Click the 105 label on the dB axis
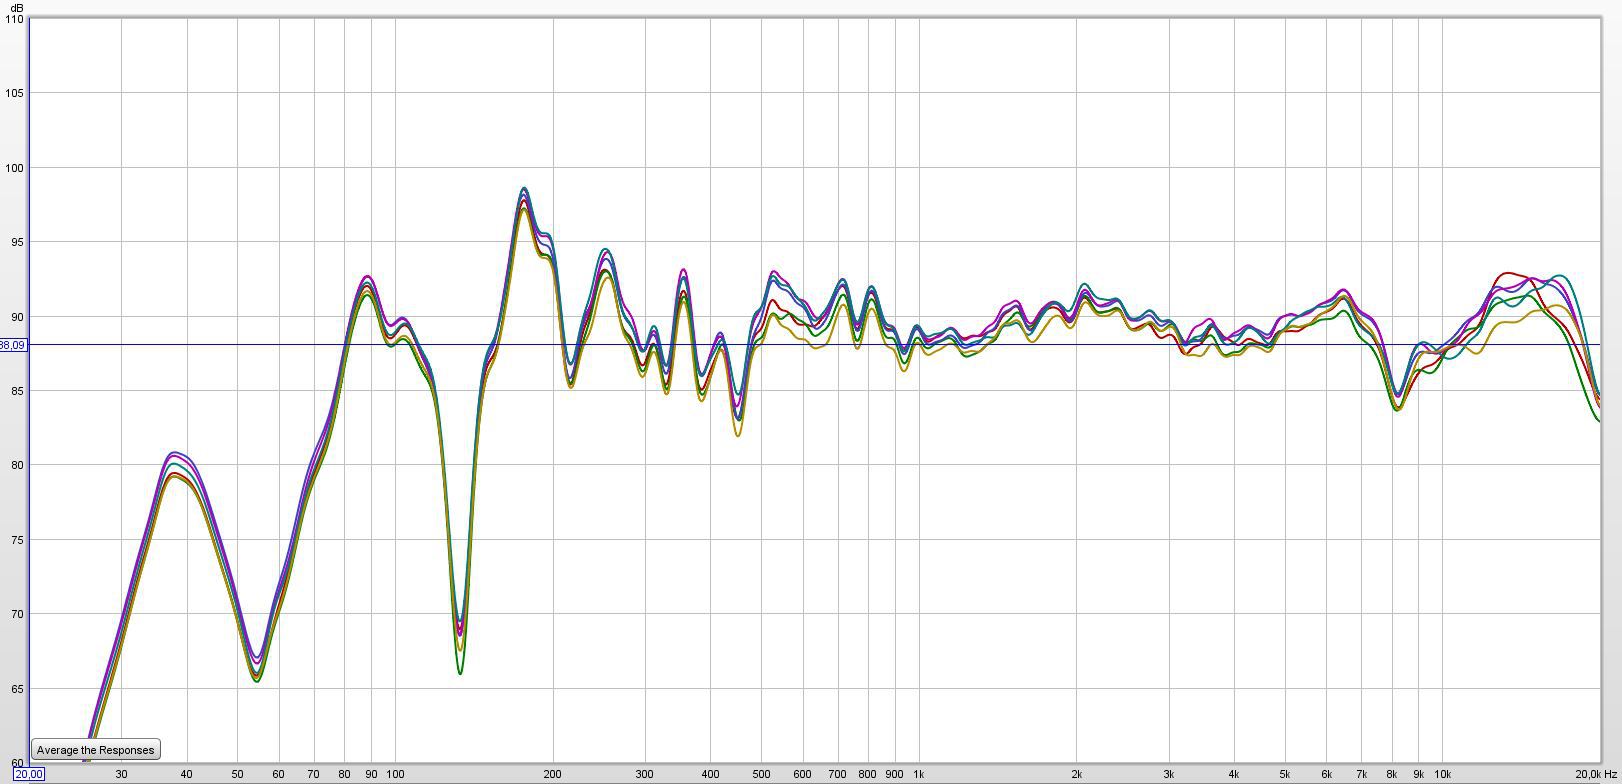Image resolution: width=1622 pixels, height=784 pixels. coord(15,93)
